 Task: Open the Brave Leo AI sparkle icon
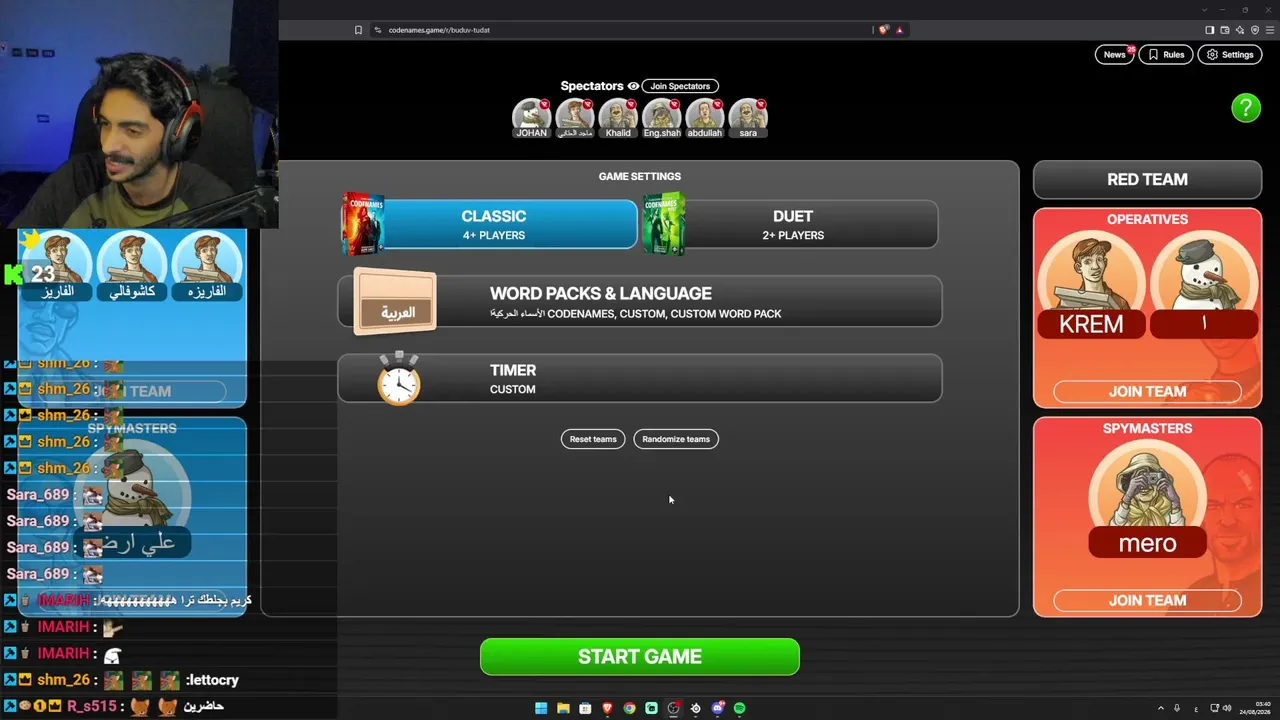point(1240,30)
